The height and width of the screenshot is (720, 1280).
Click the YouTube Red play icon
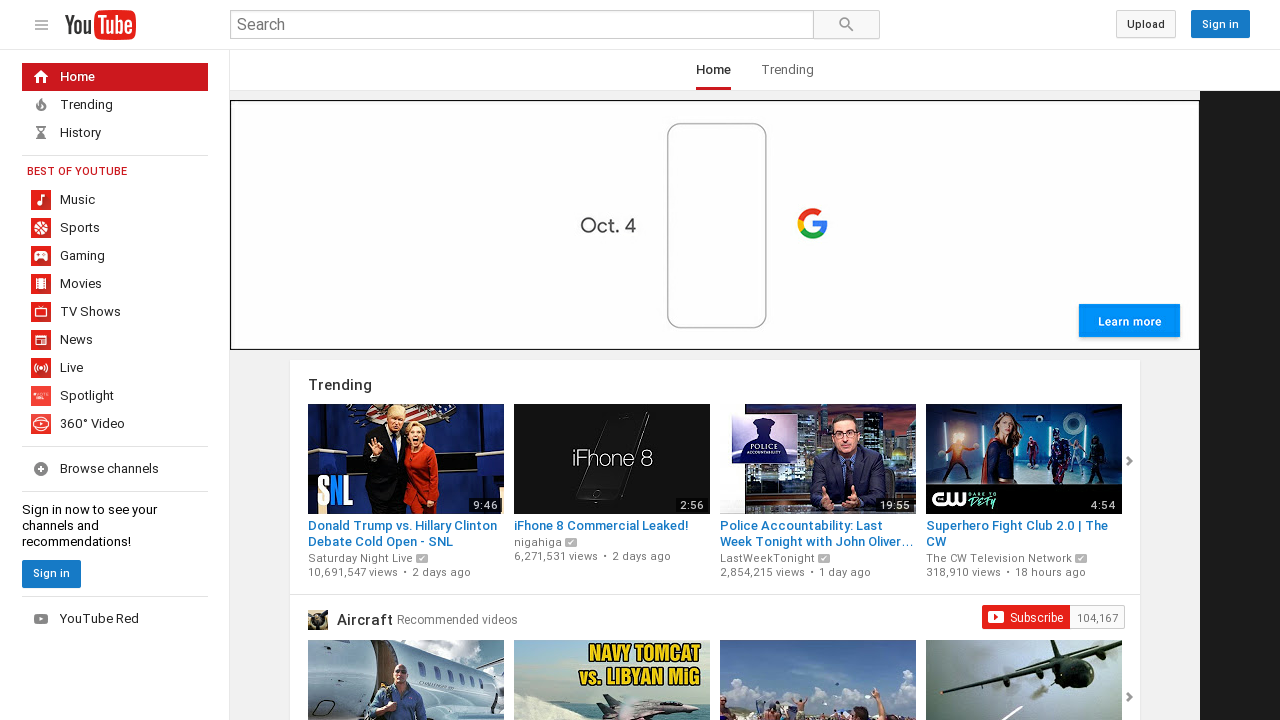pos(41,619)
